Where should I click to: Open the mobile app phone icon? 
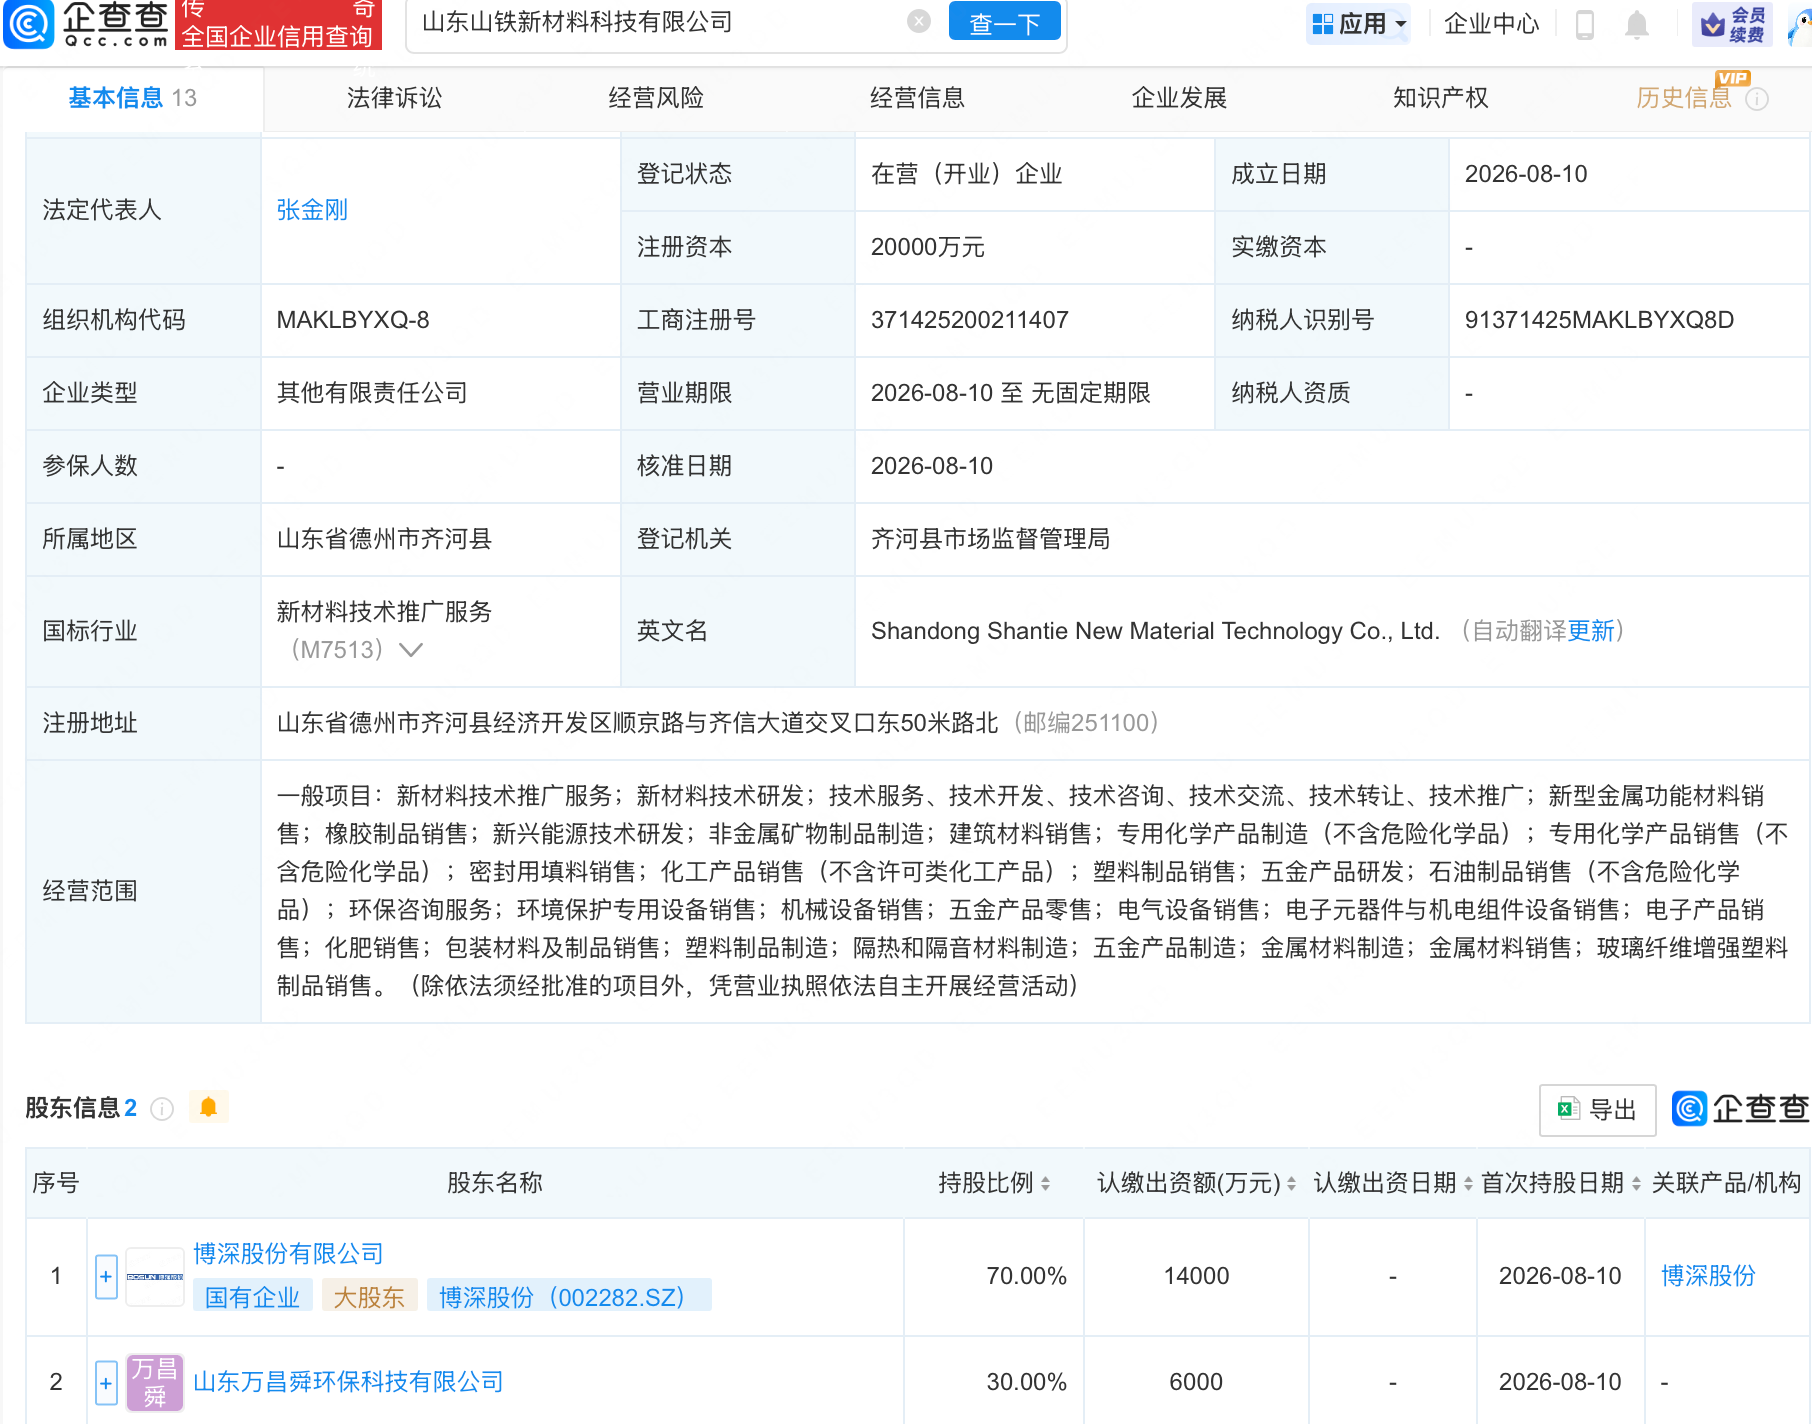1584,24
